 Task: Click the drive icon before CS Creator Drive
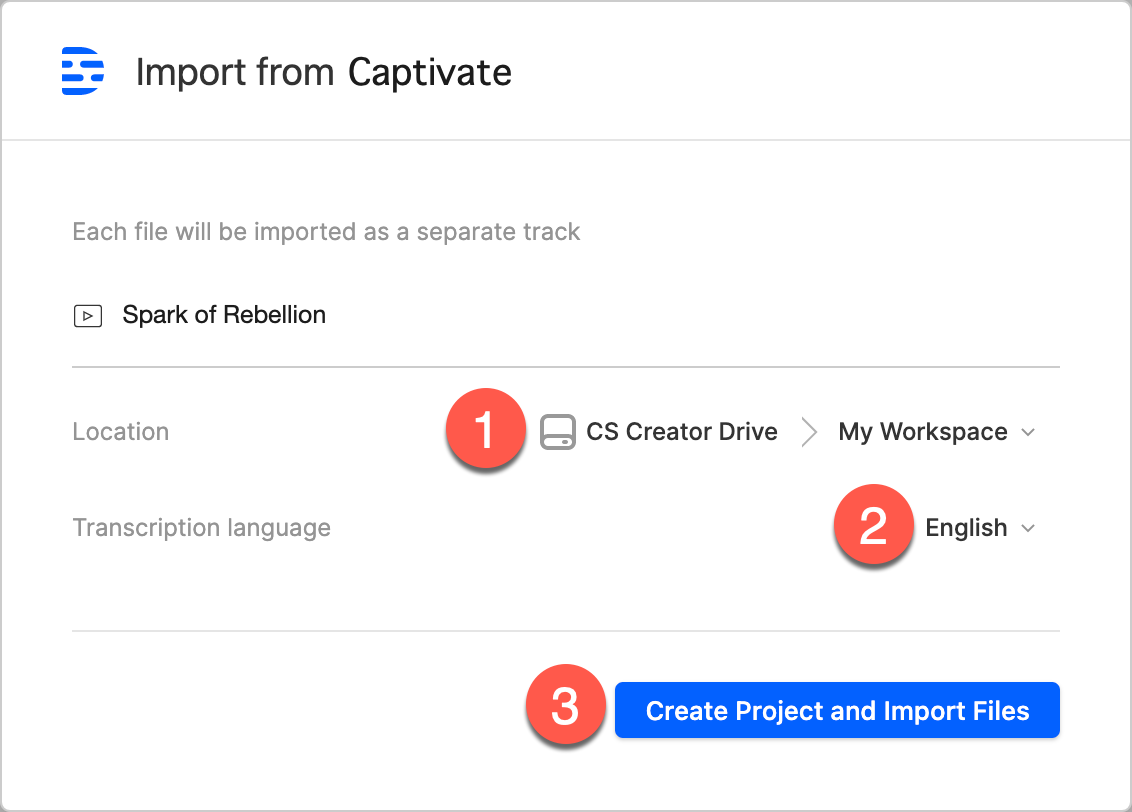click(558, 432)
